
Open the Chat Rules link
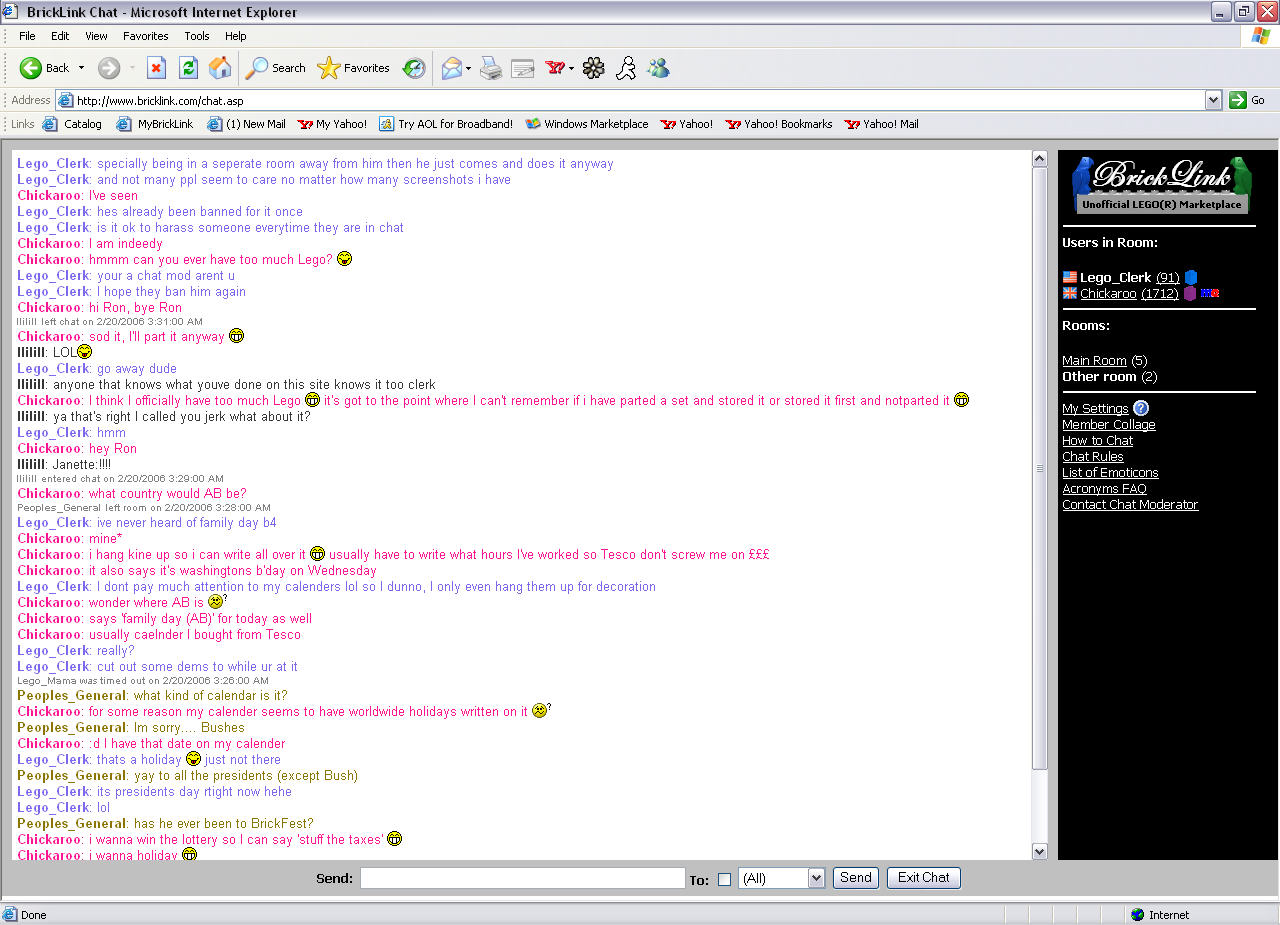1092,456
